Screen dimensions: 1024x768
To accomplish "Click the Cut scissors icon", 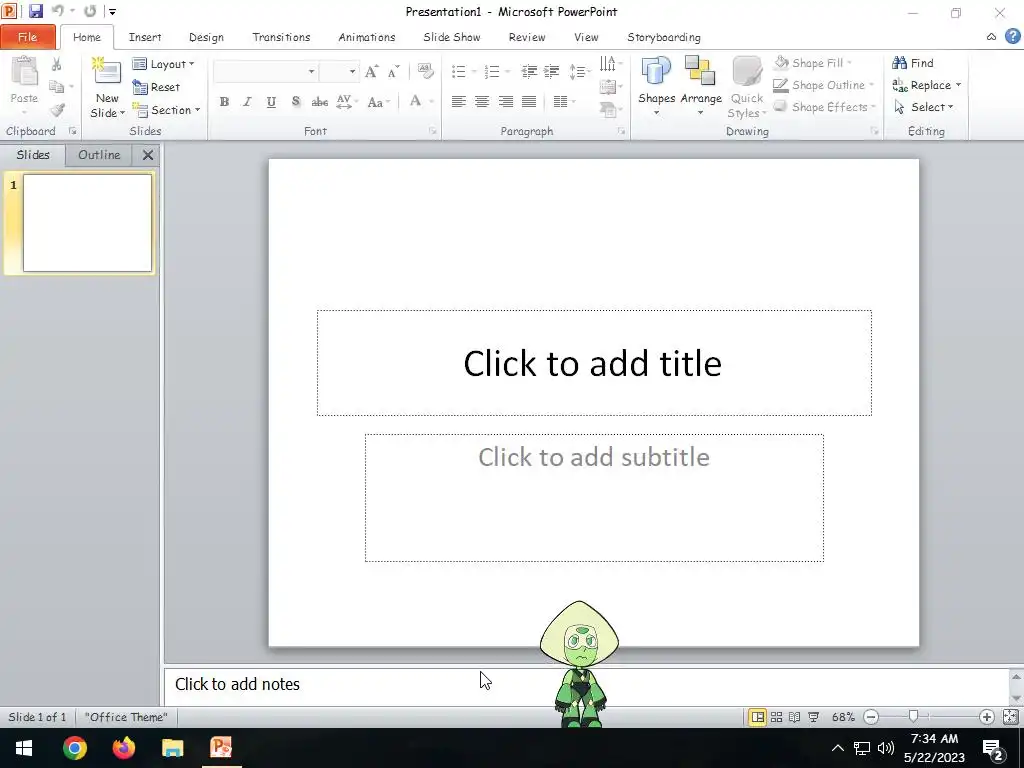I will pyautogui.click(x=57, y=64).
